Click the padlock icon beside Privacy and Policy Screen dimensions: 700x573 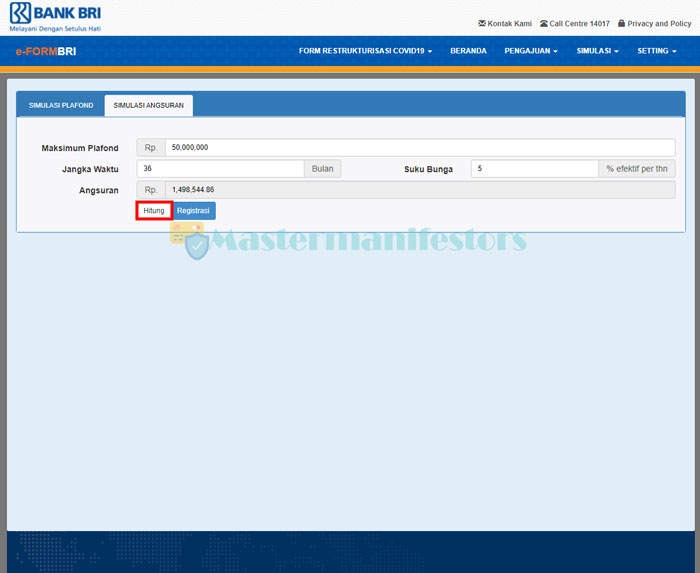tap(621, 23)
